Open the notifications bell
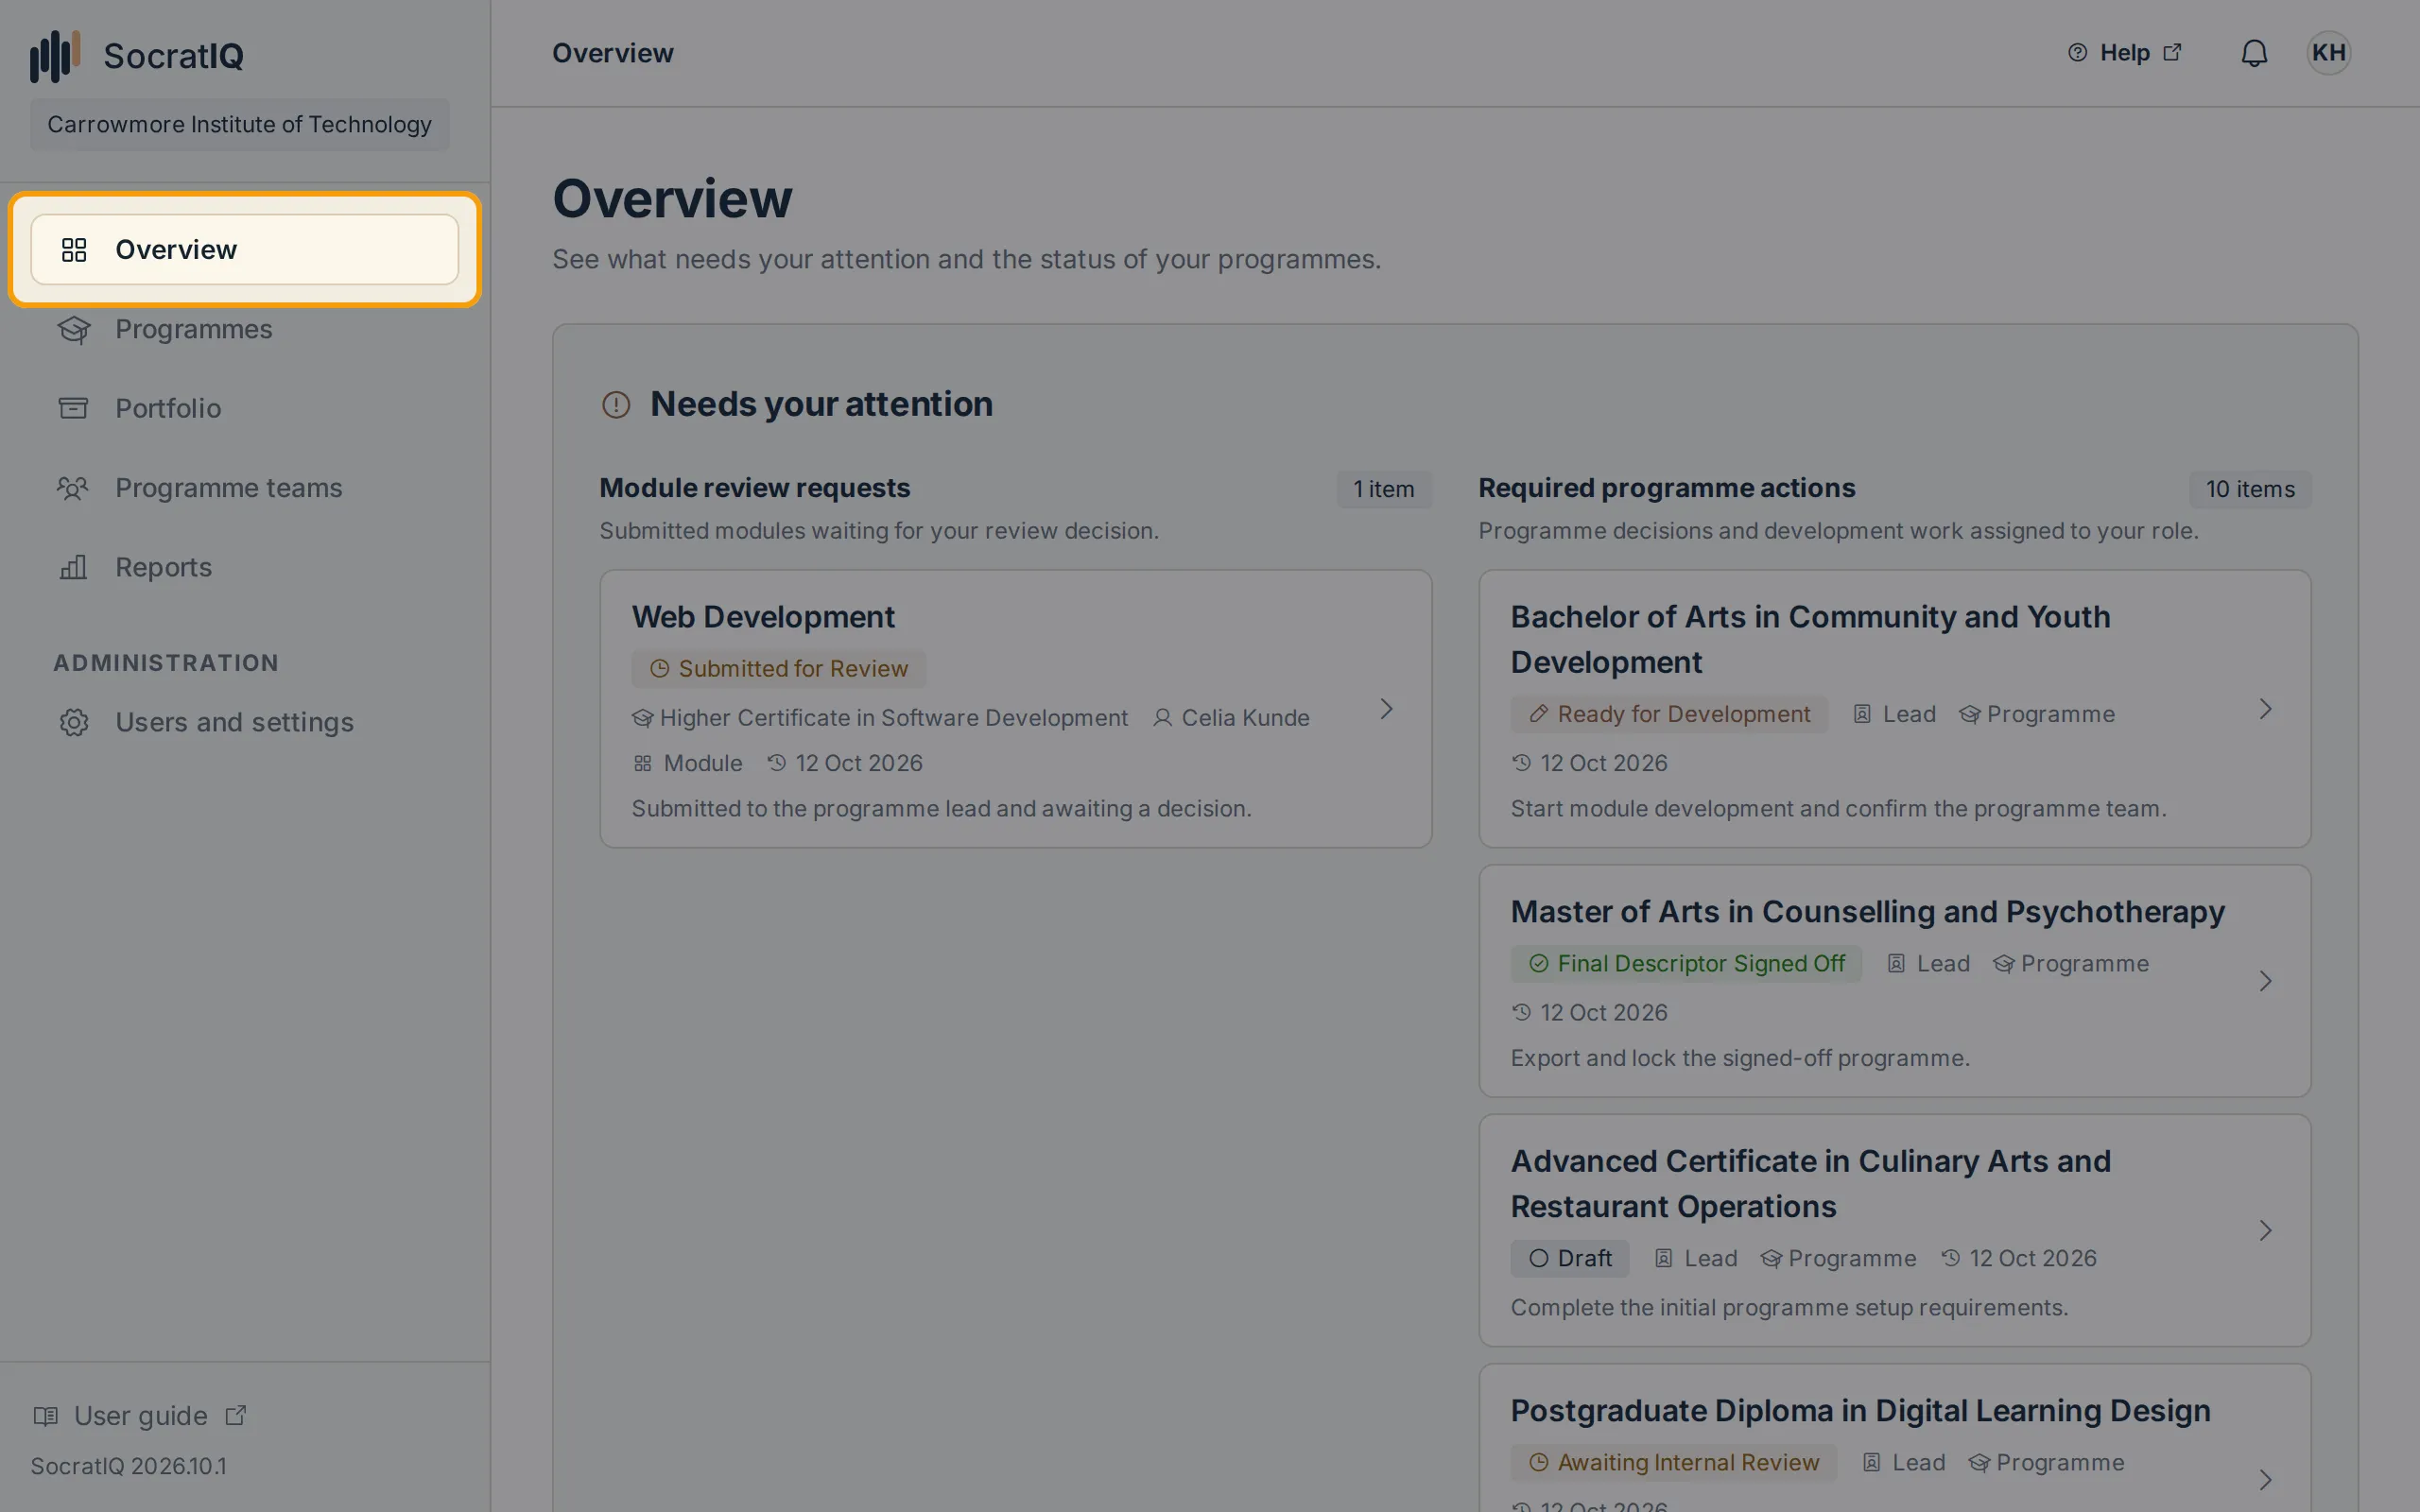2420x1512 pixels. point(2254,53)
